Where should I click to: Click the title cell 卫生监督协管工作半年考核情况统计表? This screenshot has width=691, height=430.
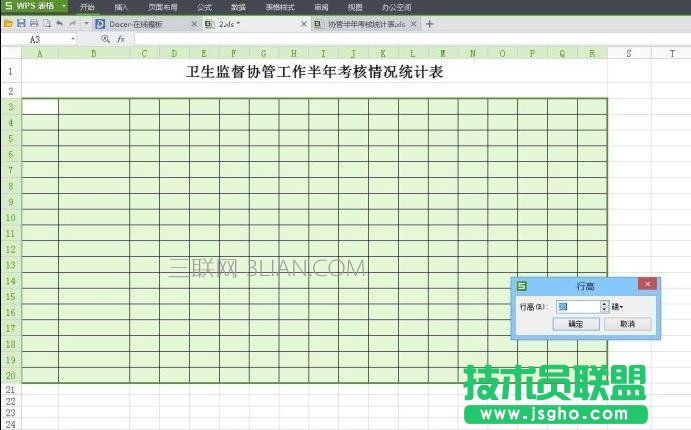coord(314,71)
